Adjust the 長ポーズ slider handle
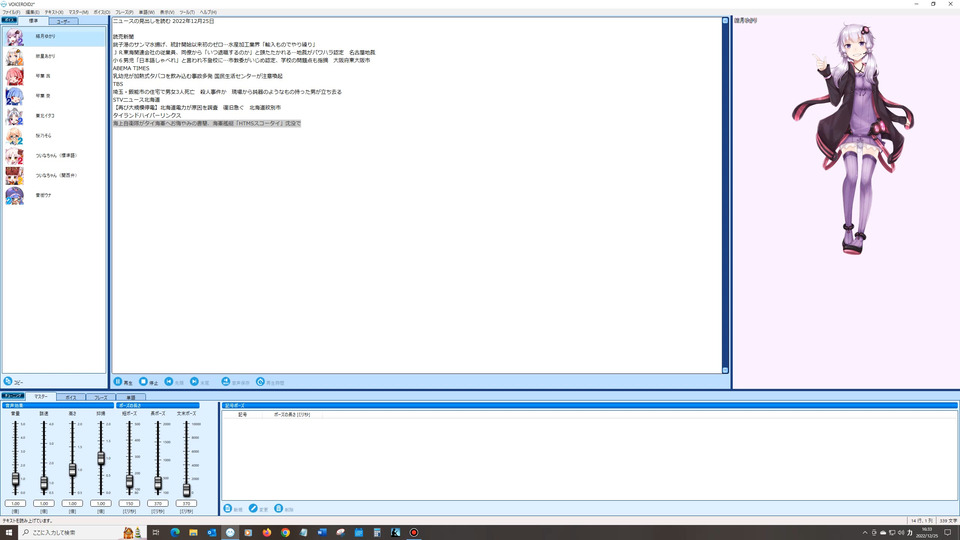The height and width of the screenshot is (540, 960). 158,483
